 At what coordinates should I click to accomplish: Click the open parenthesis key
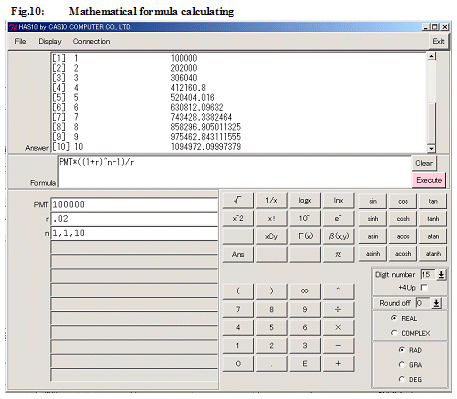238,291
